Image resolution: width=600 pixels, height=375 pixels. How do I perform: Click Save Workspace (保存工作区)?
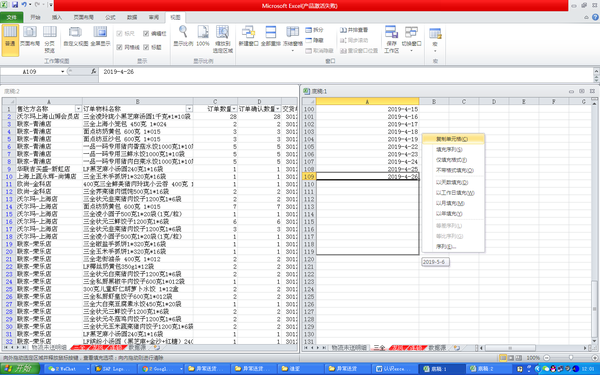point(391,40)
